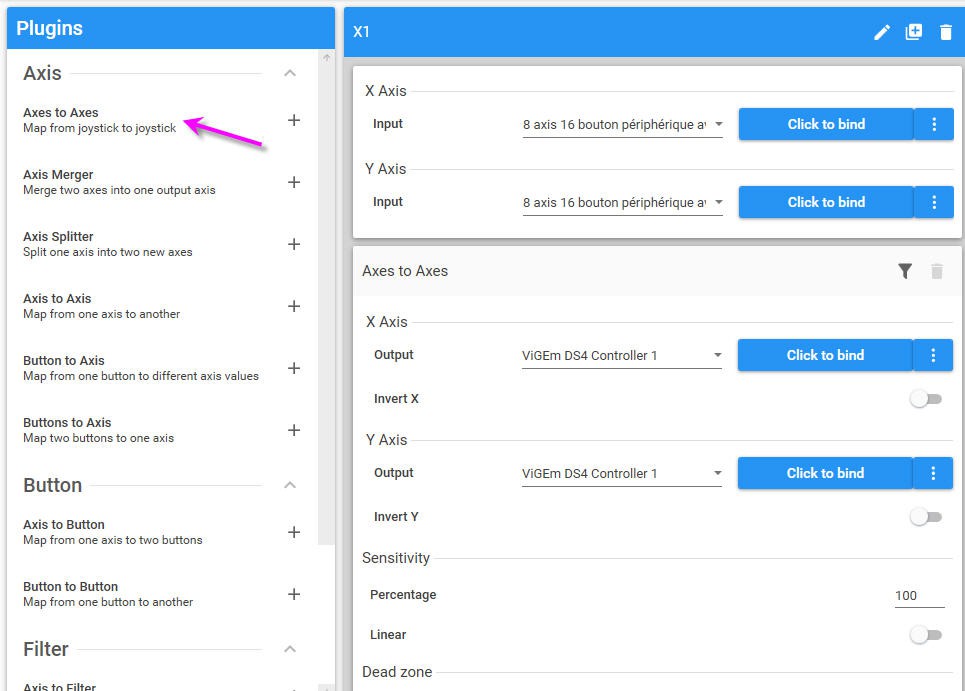Click to bind the Y Axis input
Screen dimensions: 965x691
pos(825,202)
